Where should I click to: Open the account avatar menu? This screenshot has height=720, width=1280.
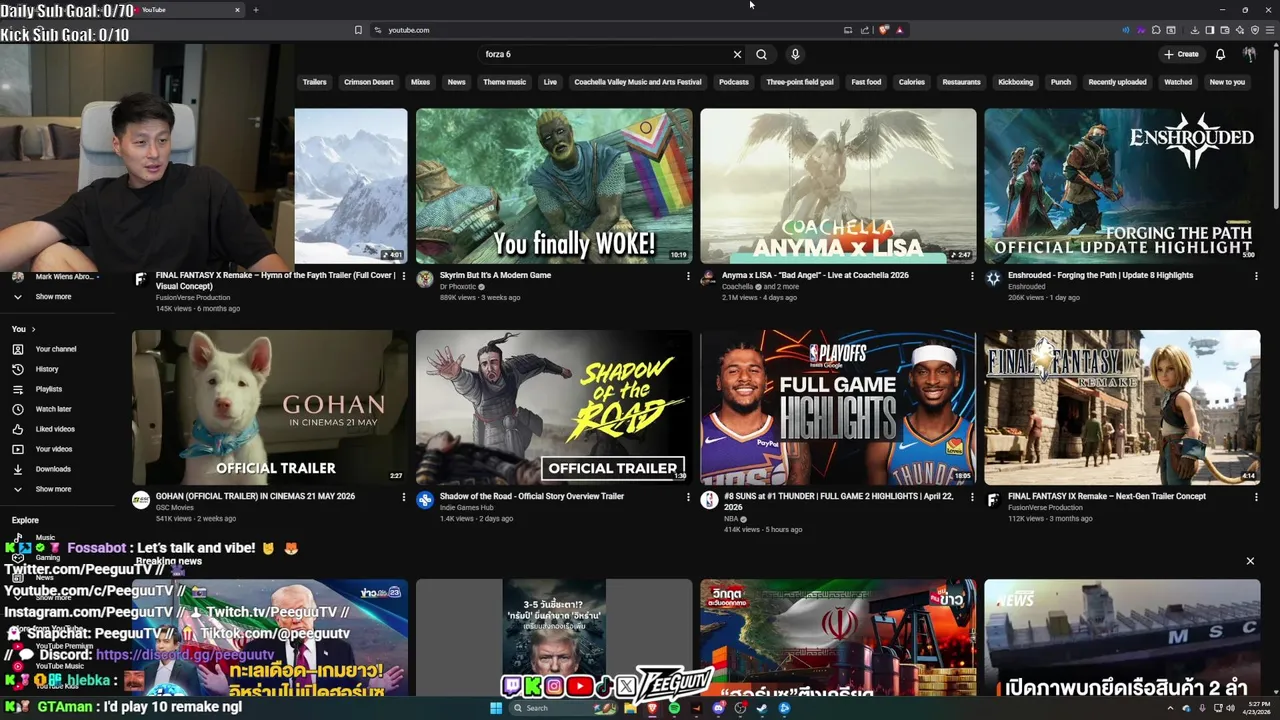point(1249,54)
